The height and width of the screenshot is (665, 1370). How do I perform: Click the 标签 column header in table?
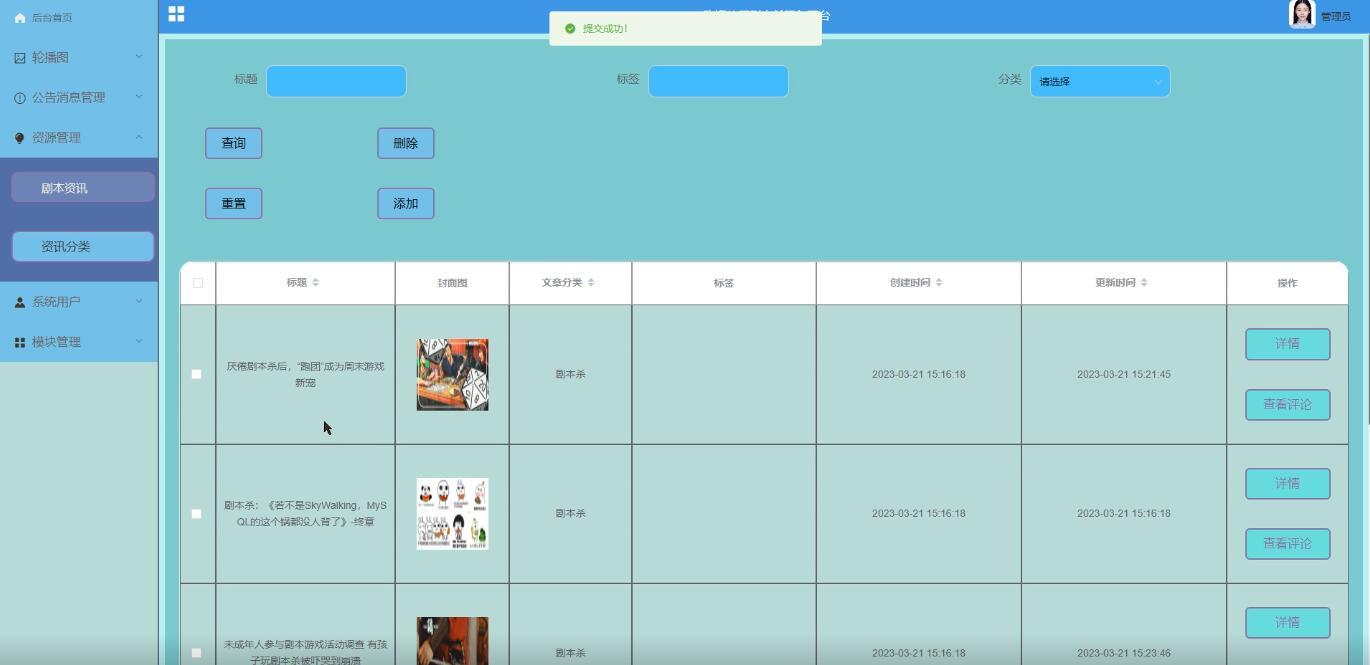[724, 283]
